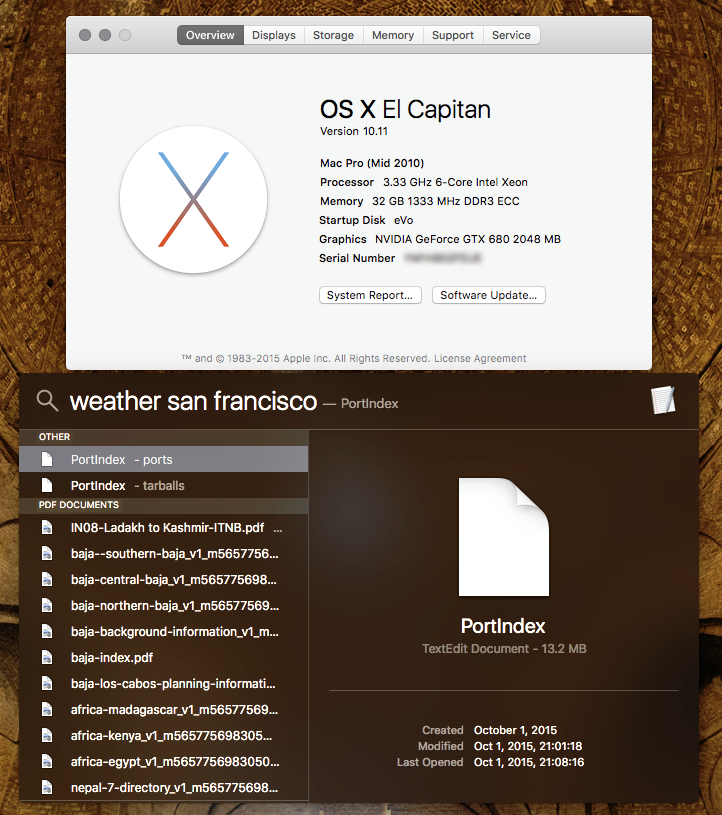Screen dimensions: 722x815
Task: Select baja-central-baja PDF result
Action: (164, 580)
